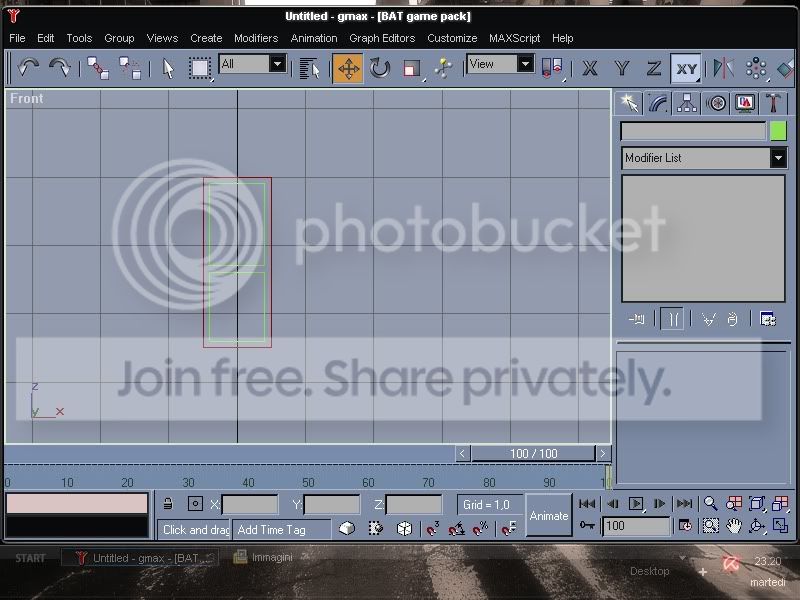Screen dimensions: 800x600
Task: Click the object name field
Action: pyautogui.click(x=693, y=131)
